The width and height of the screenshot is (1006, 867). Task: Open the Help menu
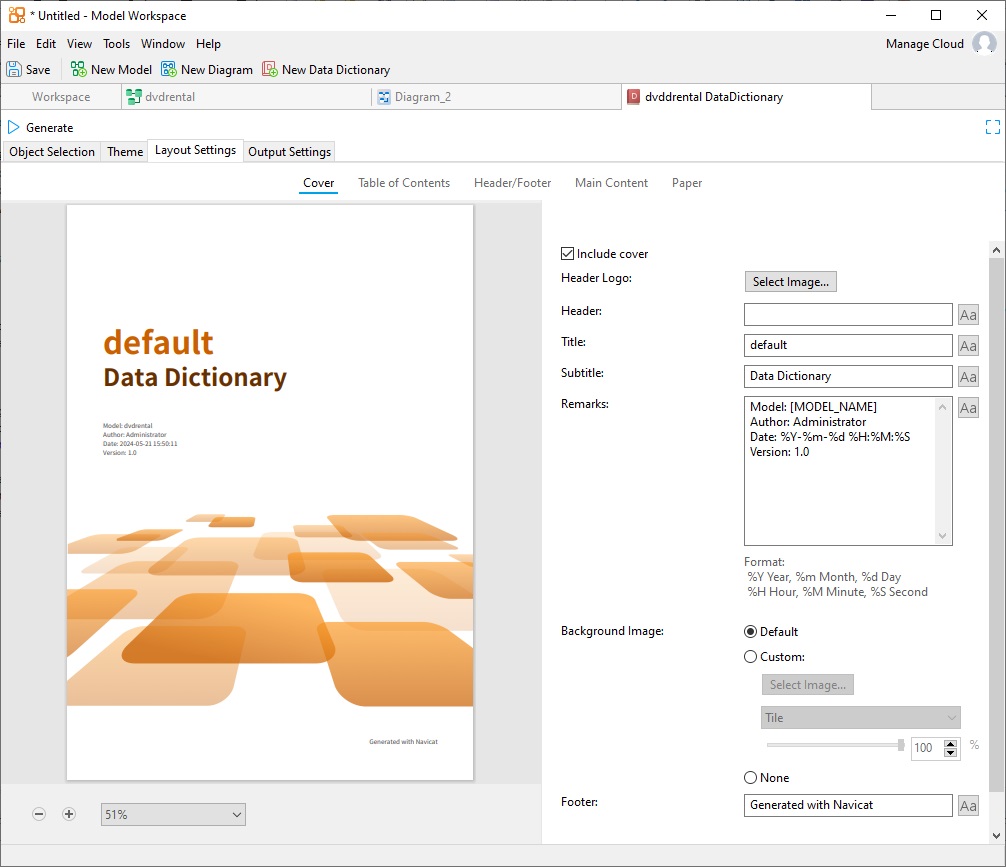209,44
